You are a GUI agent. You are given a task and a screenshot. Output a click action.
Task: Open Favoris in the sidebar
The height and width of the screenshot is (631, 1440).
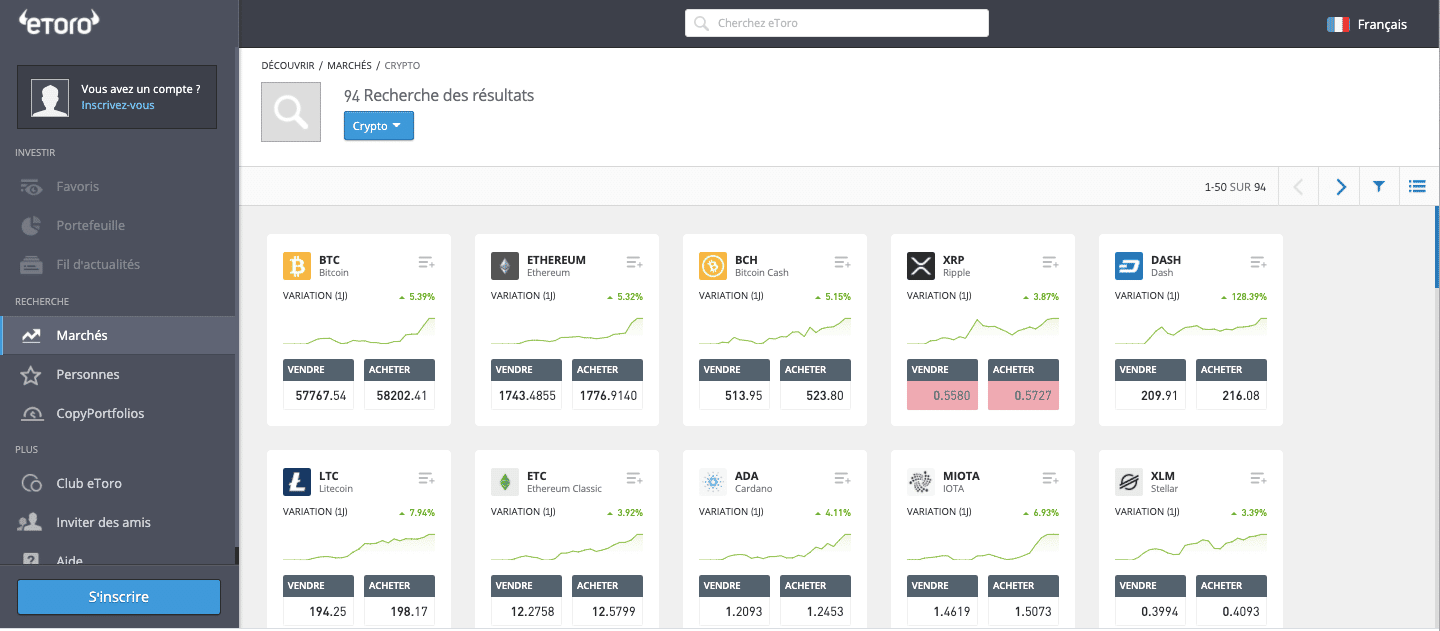tap(118, 187)
